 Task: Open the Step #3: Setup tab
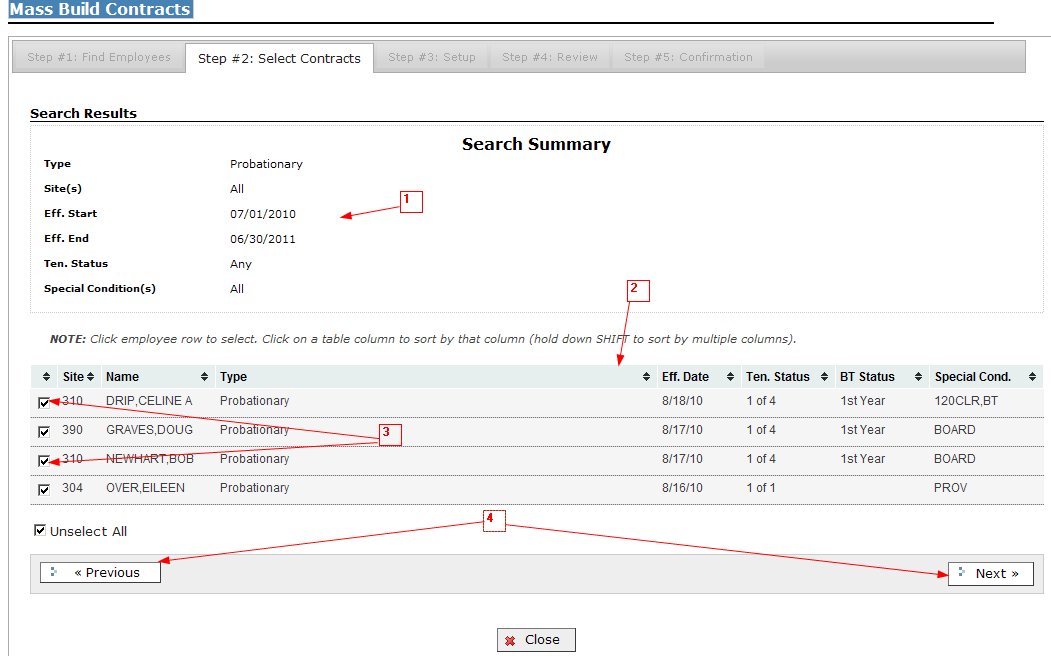(x=432, y=58)
